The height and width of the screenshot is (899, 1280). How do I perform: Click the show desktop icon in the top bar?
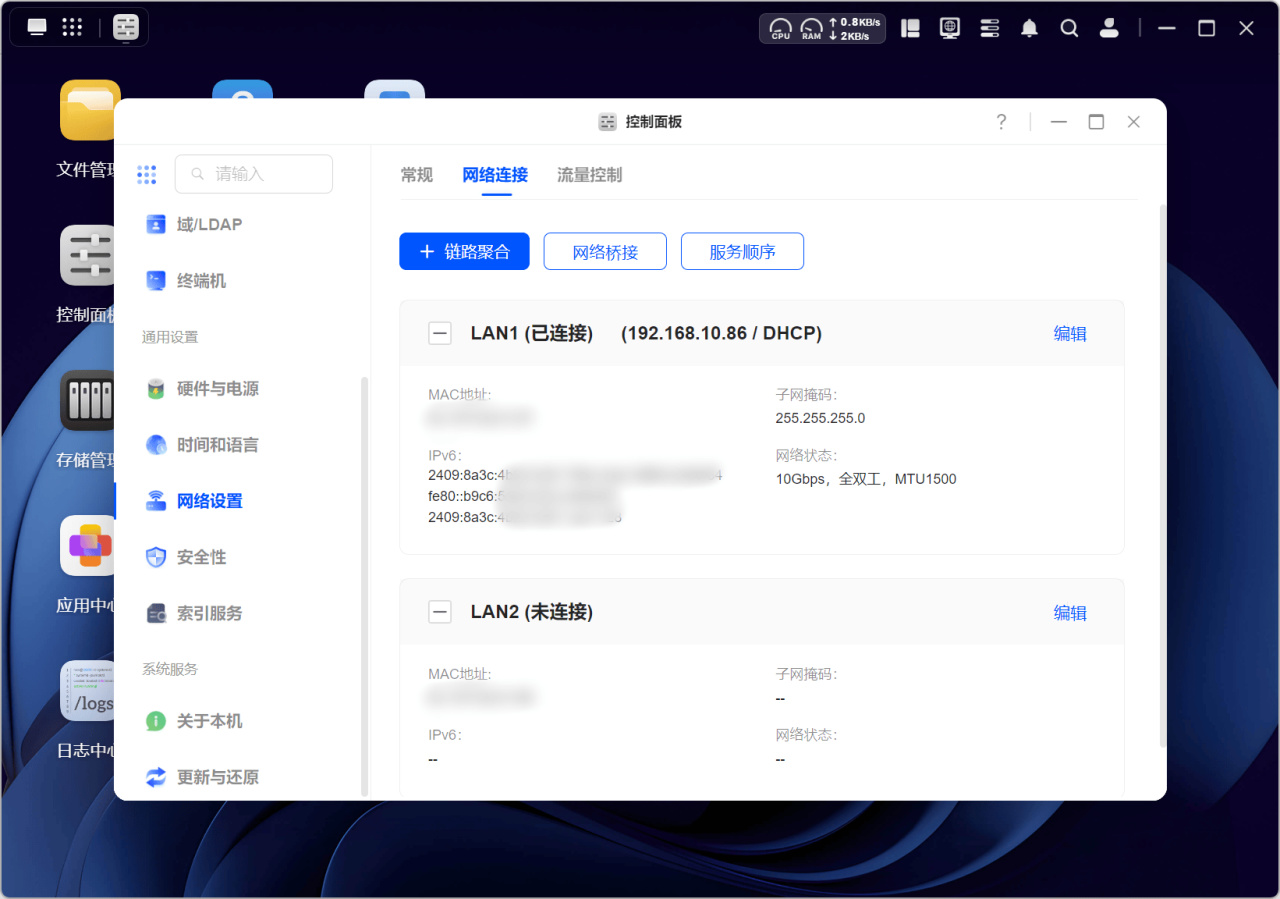tap(37, 27)
